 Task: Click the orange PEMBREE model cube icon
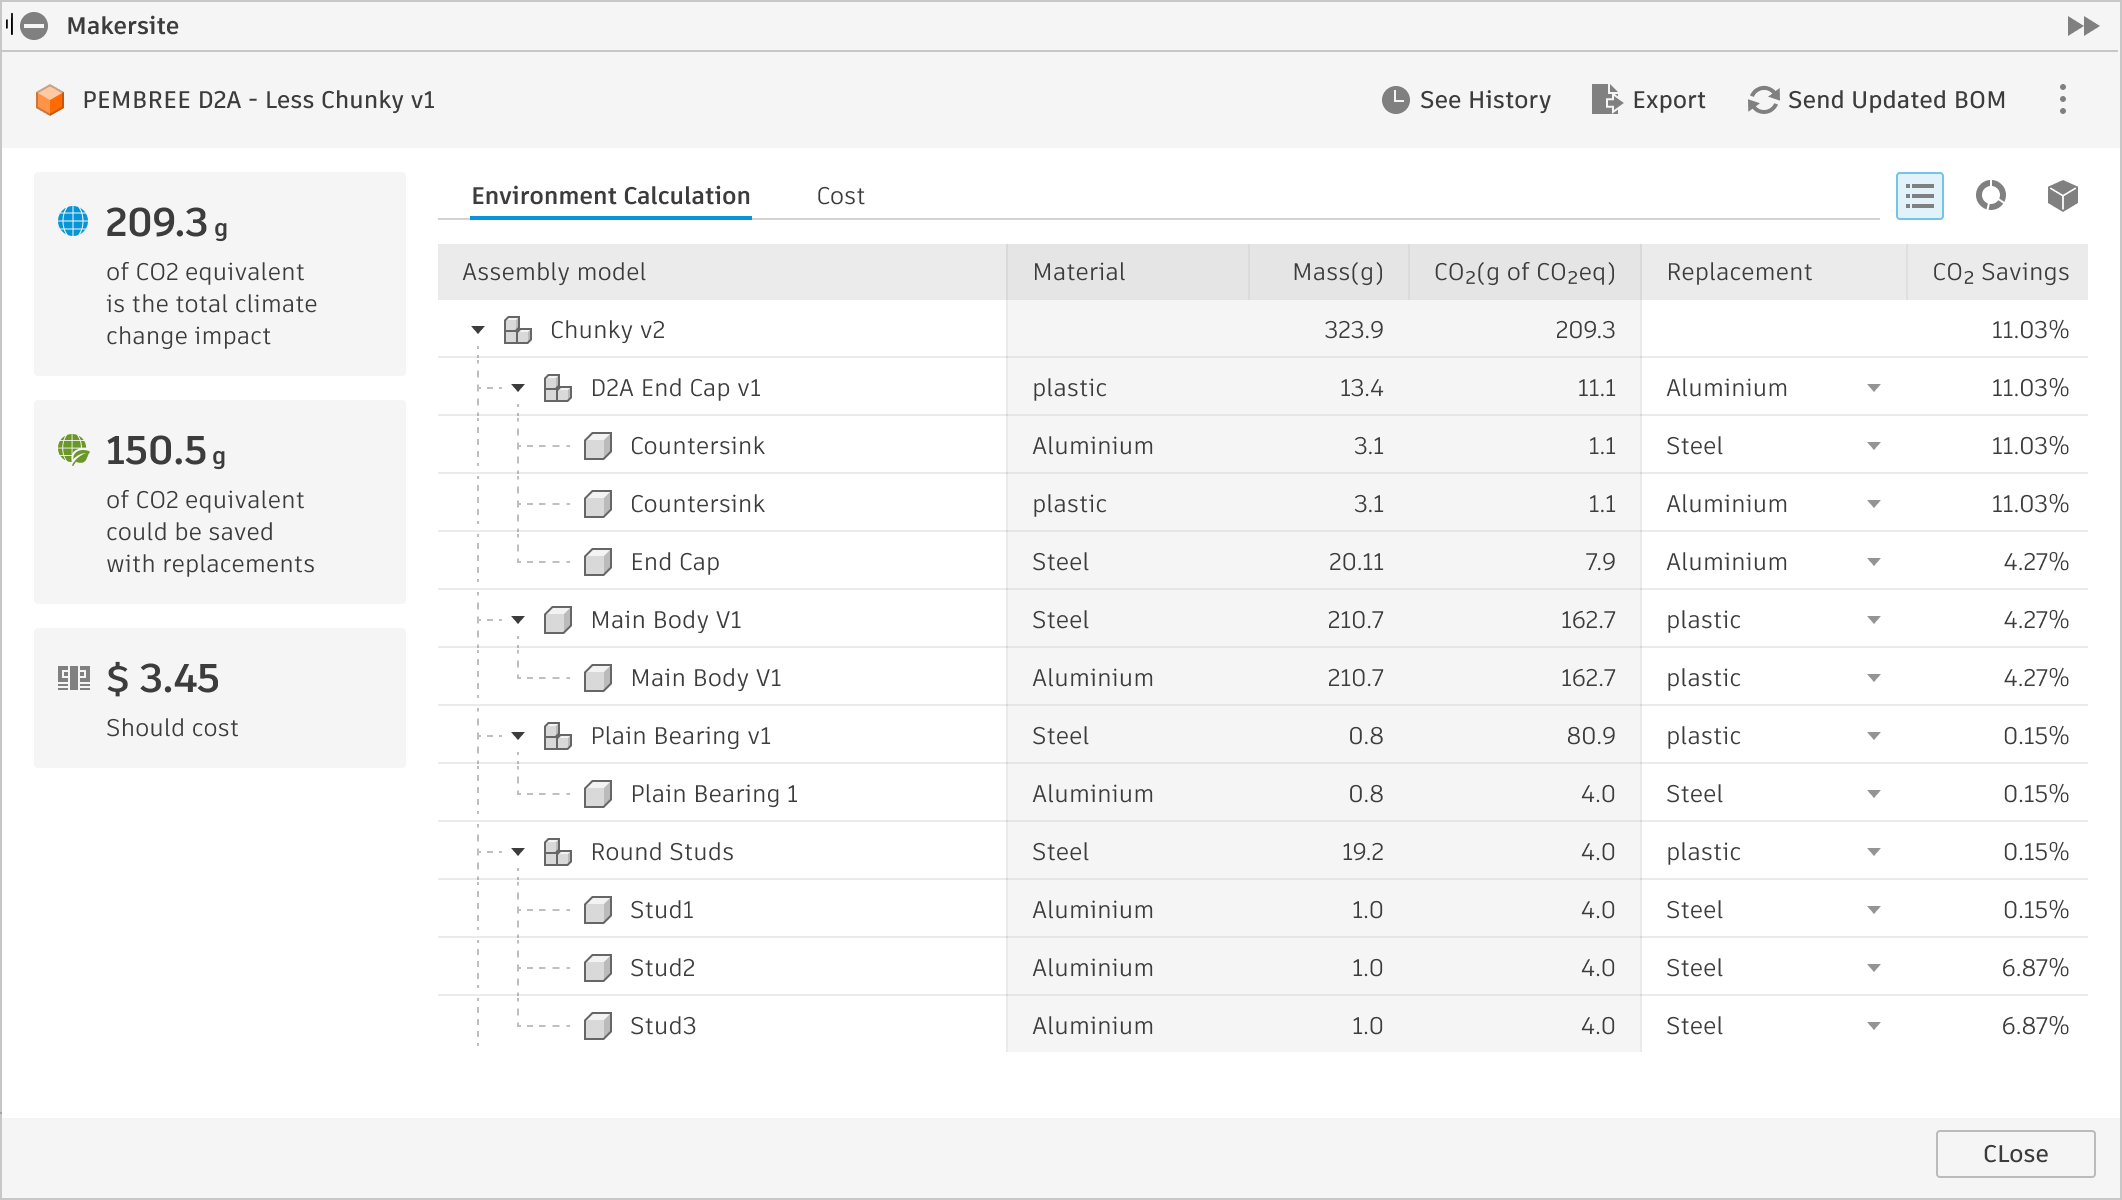click(49, 100)
